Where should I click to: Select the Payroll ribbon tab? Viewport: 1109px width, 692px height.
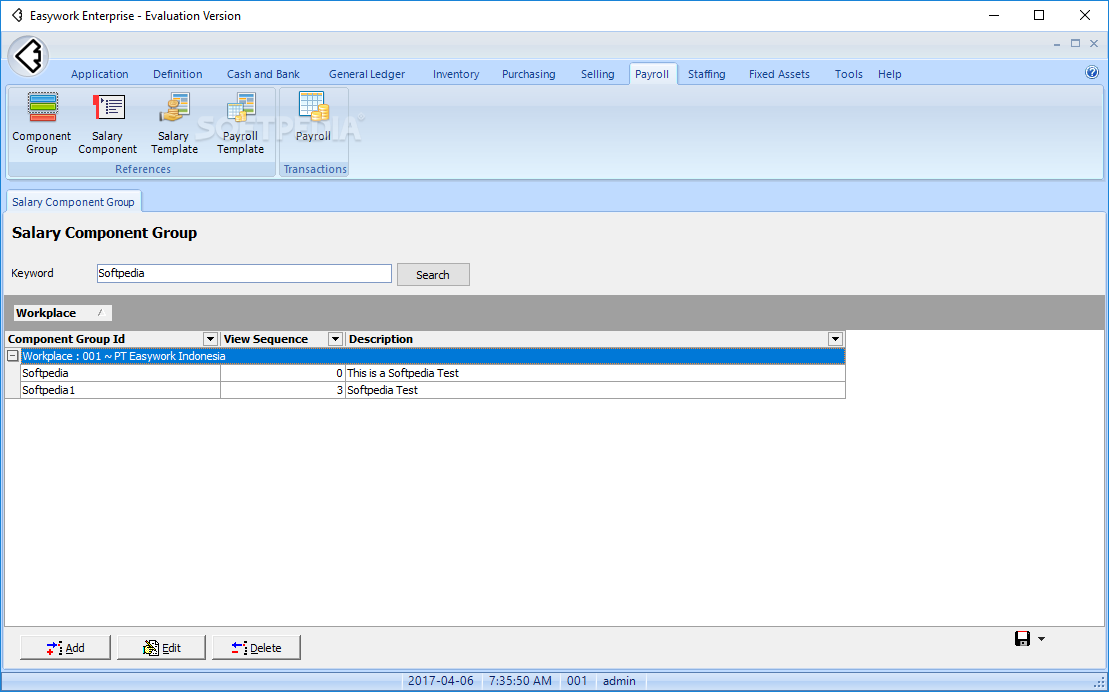[652, 74]
